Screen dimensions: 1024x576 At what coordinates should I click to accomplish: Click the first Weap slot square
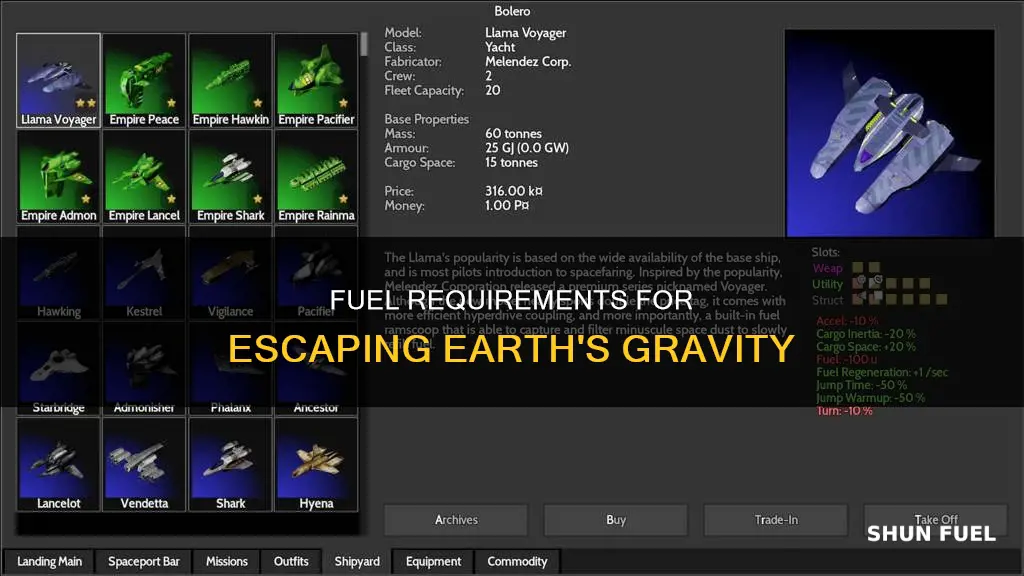(857, 267)
